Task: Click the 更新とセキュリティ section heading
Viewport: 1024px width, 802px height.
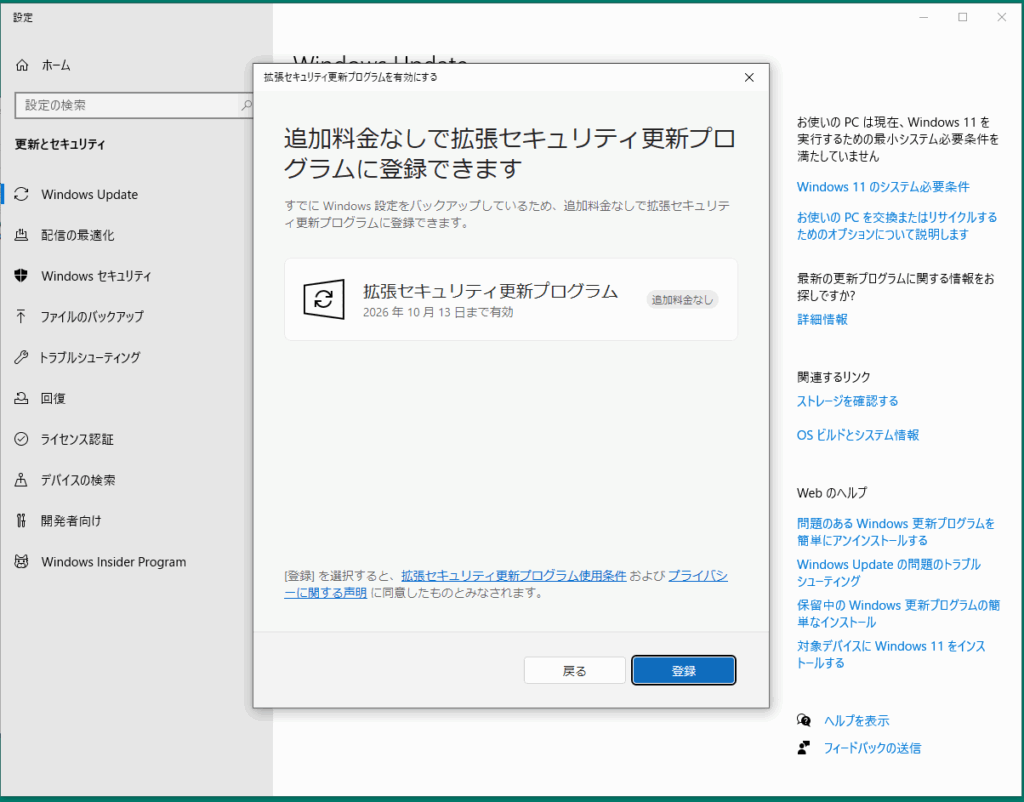Action: point(60,144)
